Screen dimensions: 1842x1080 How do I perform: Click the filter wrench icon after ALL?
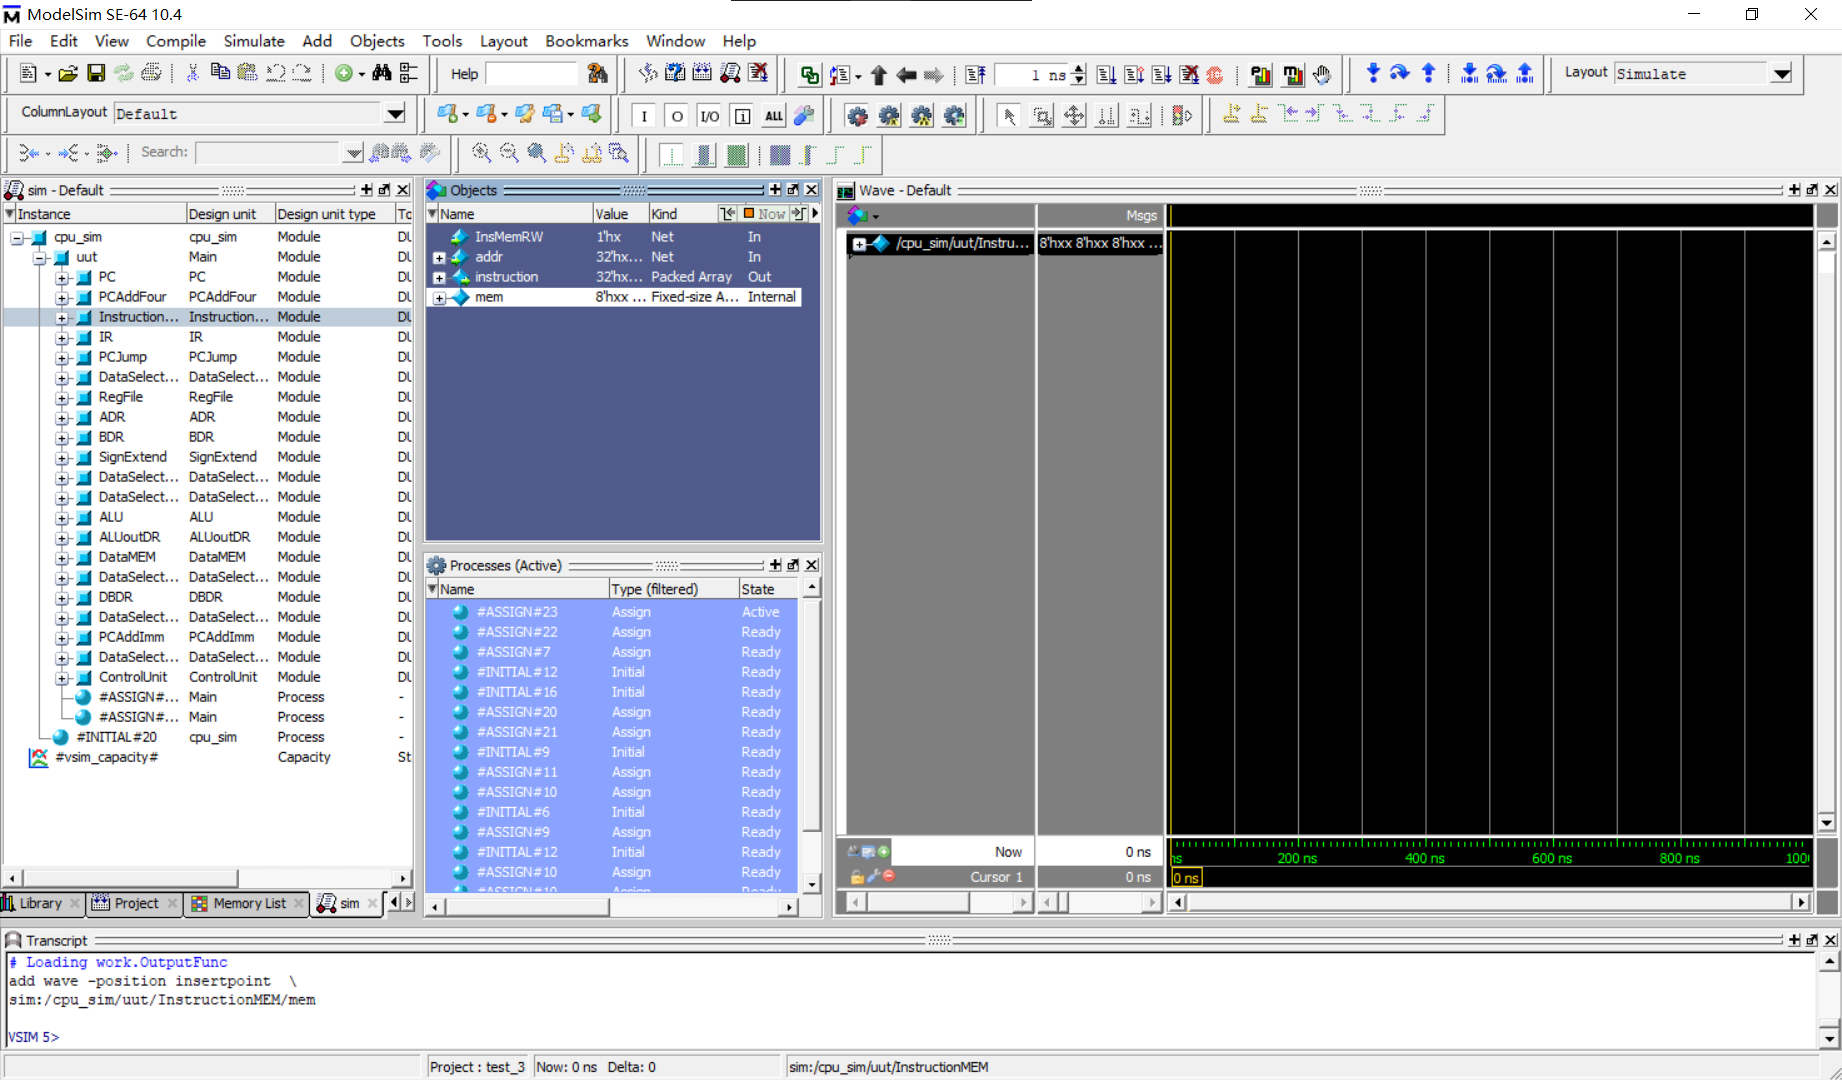tap(804, 116)
